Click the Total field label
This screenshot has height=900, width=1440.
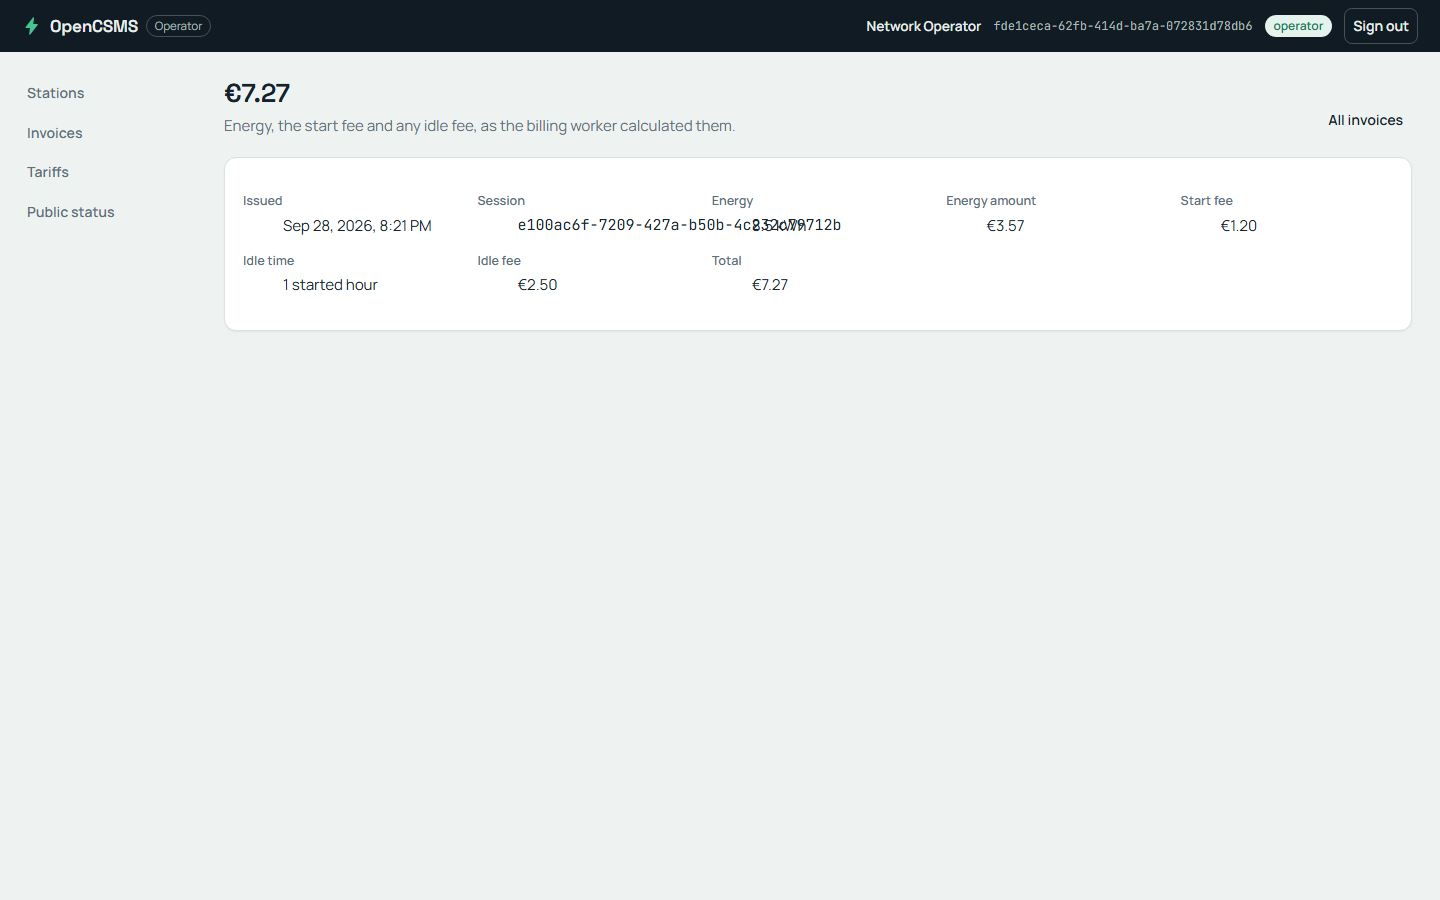pos(727,261)
